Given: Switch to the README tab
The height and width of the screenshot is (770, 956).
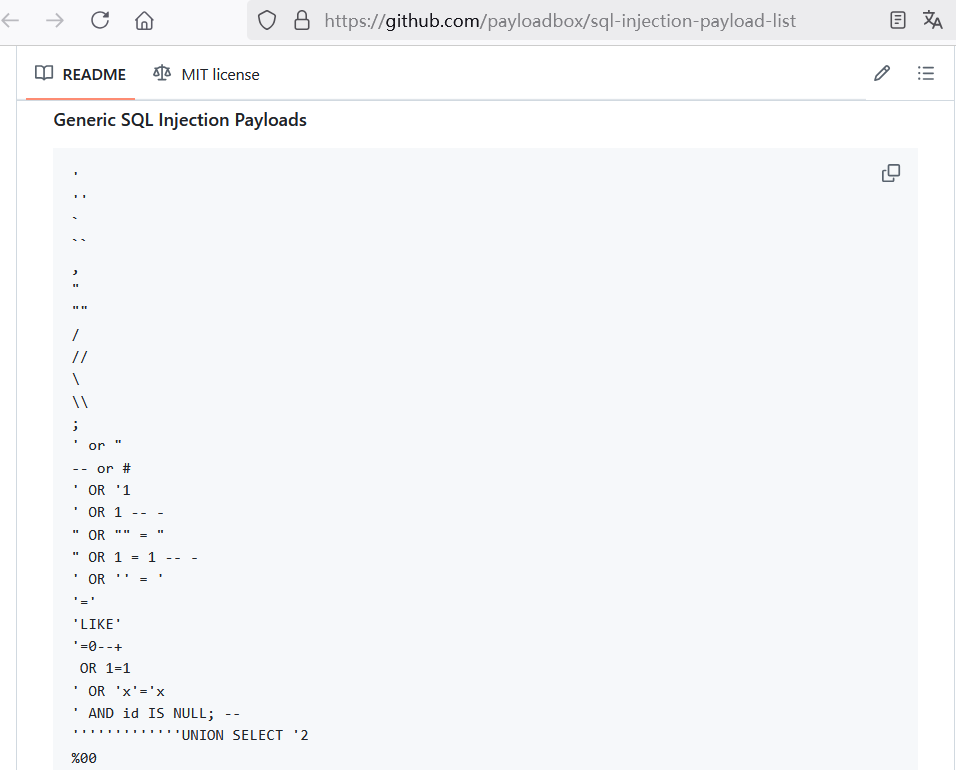Looking at the screenshot, I should (x=80, y=74).
